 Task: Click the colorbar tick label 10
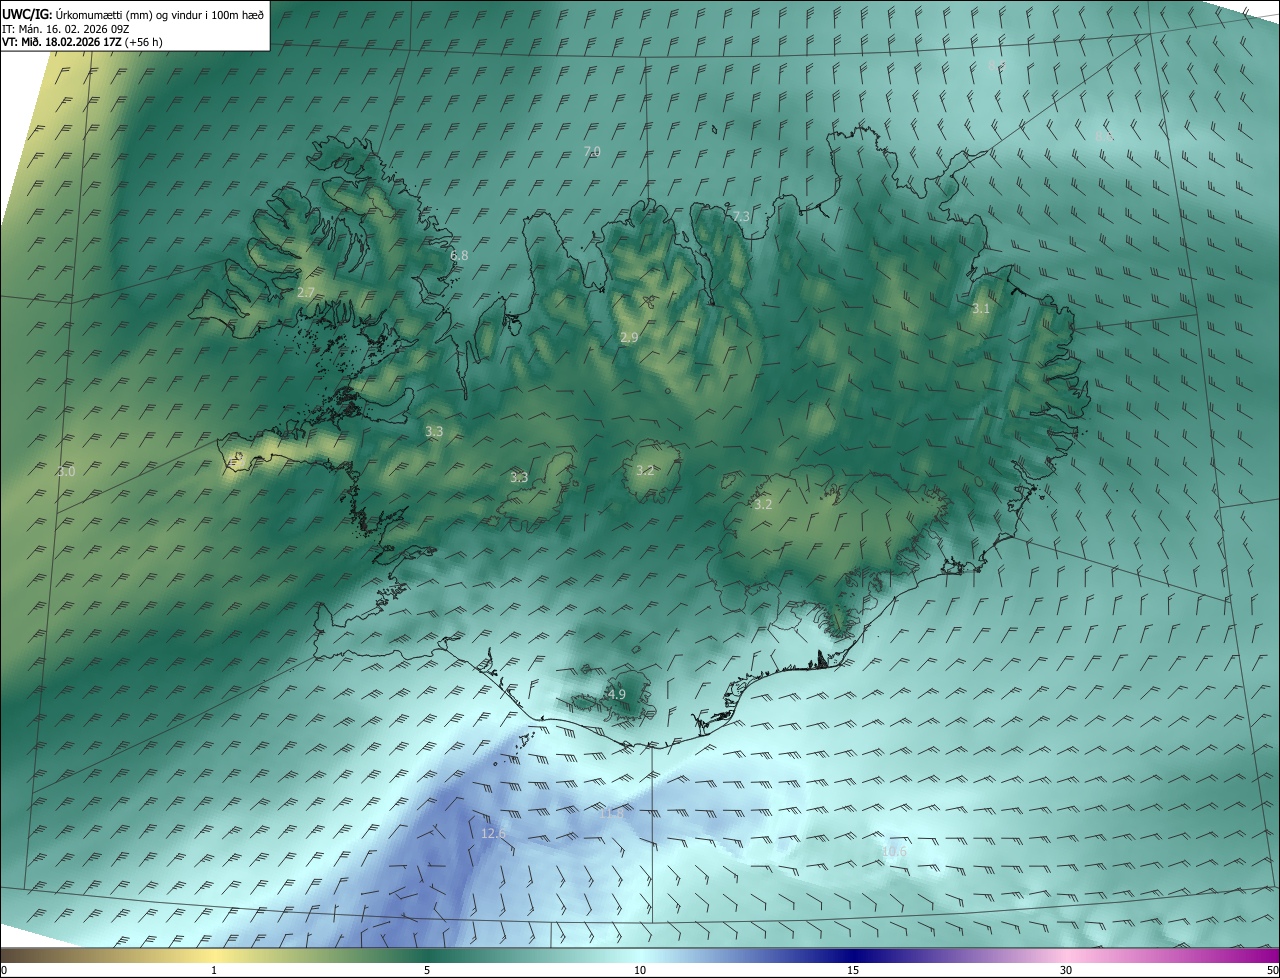click(x=640, y=970)
